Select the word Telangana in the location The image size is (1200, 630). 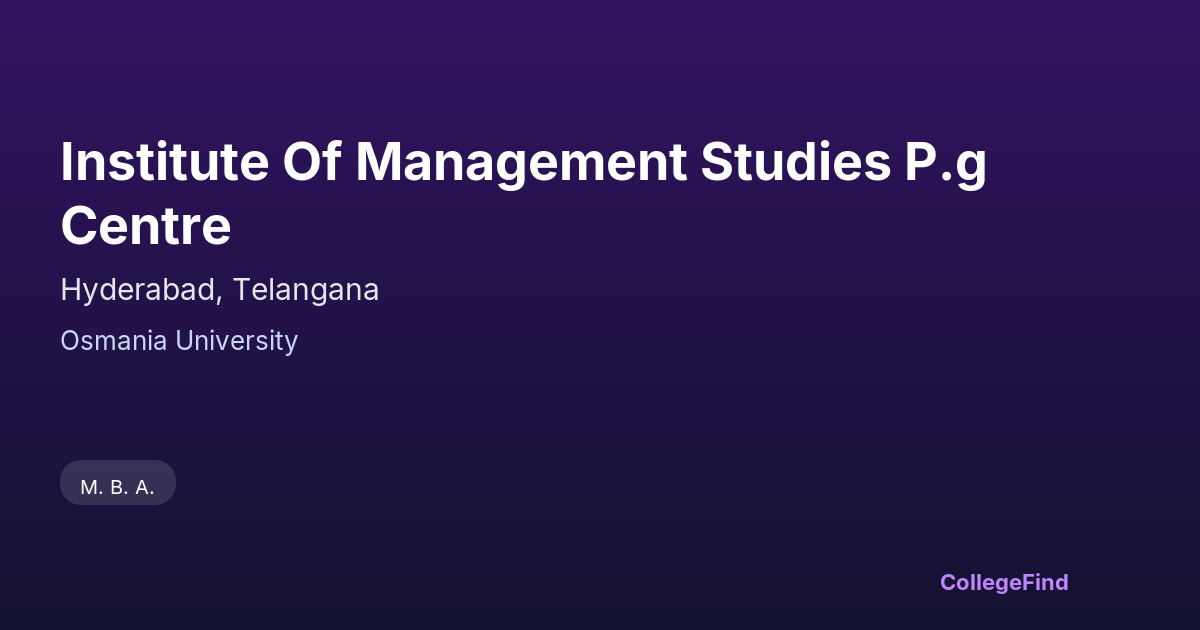307,290
